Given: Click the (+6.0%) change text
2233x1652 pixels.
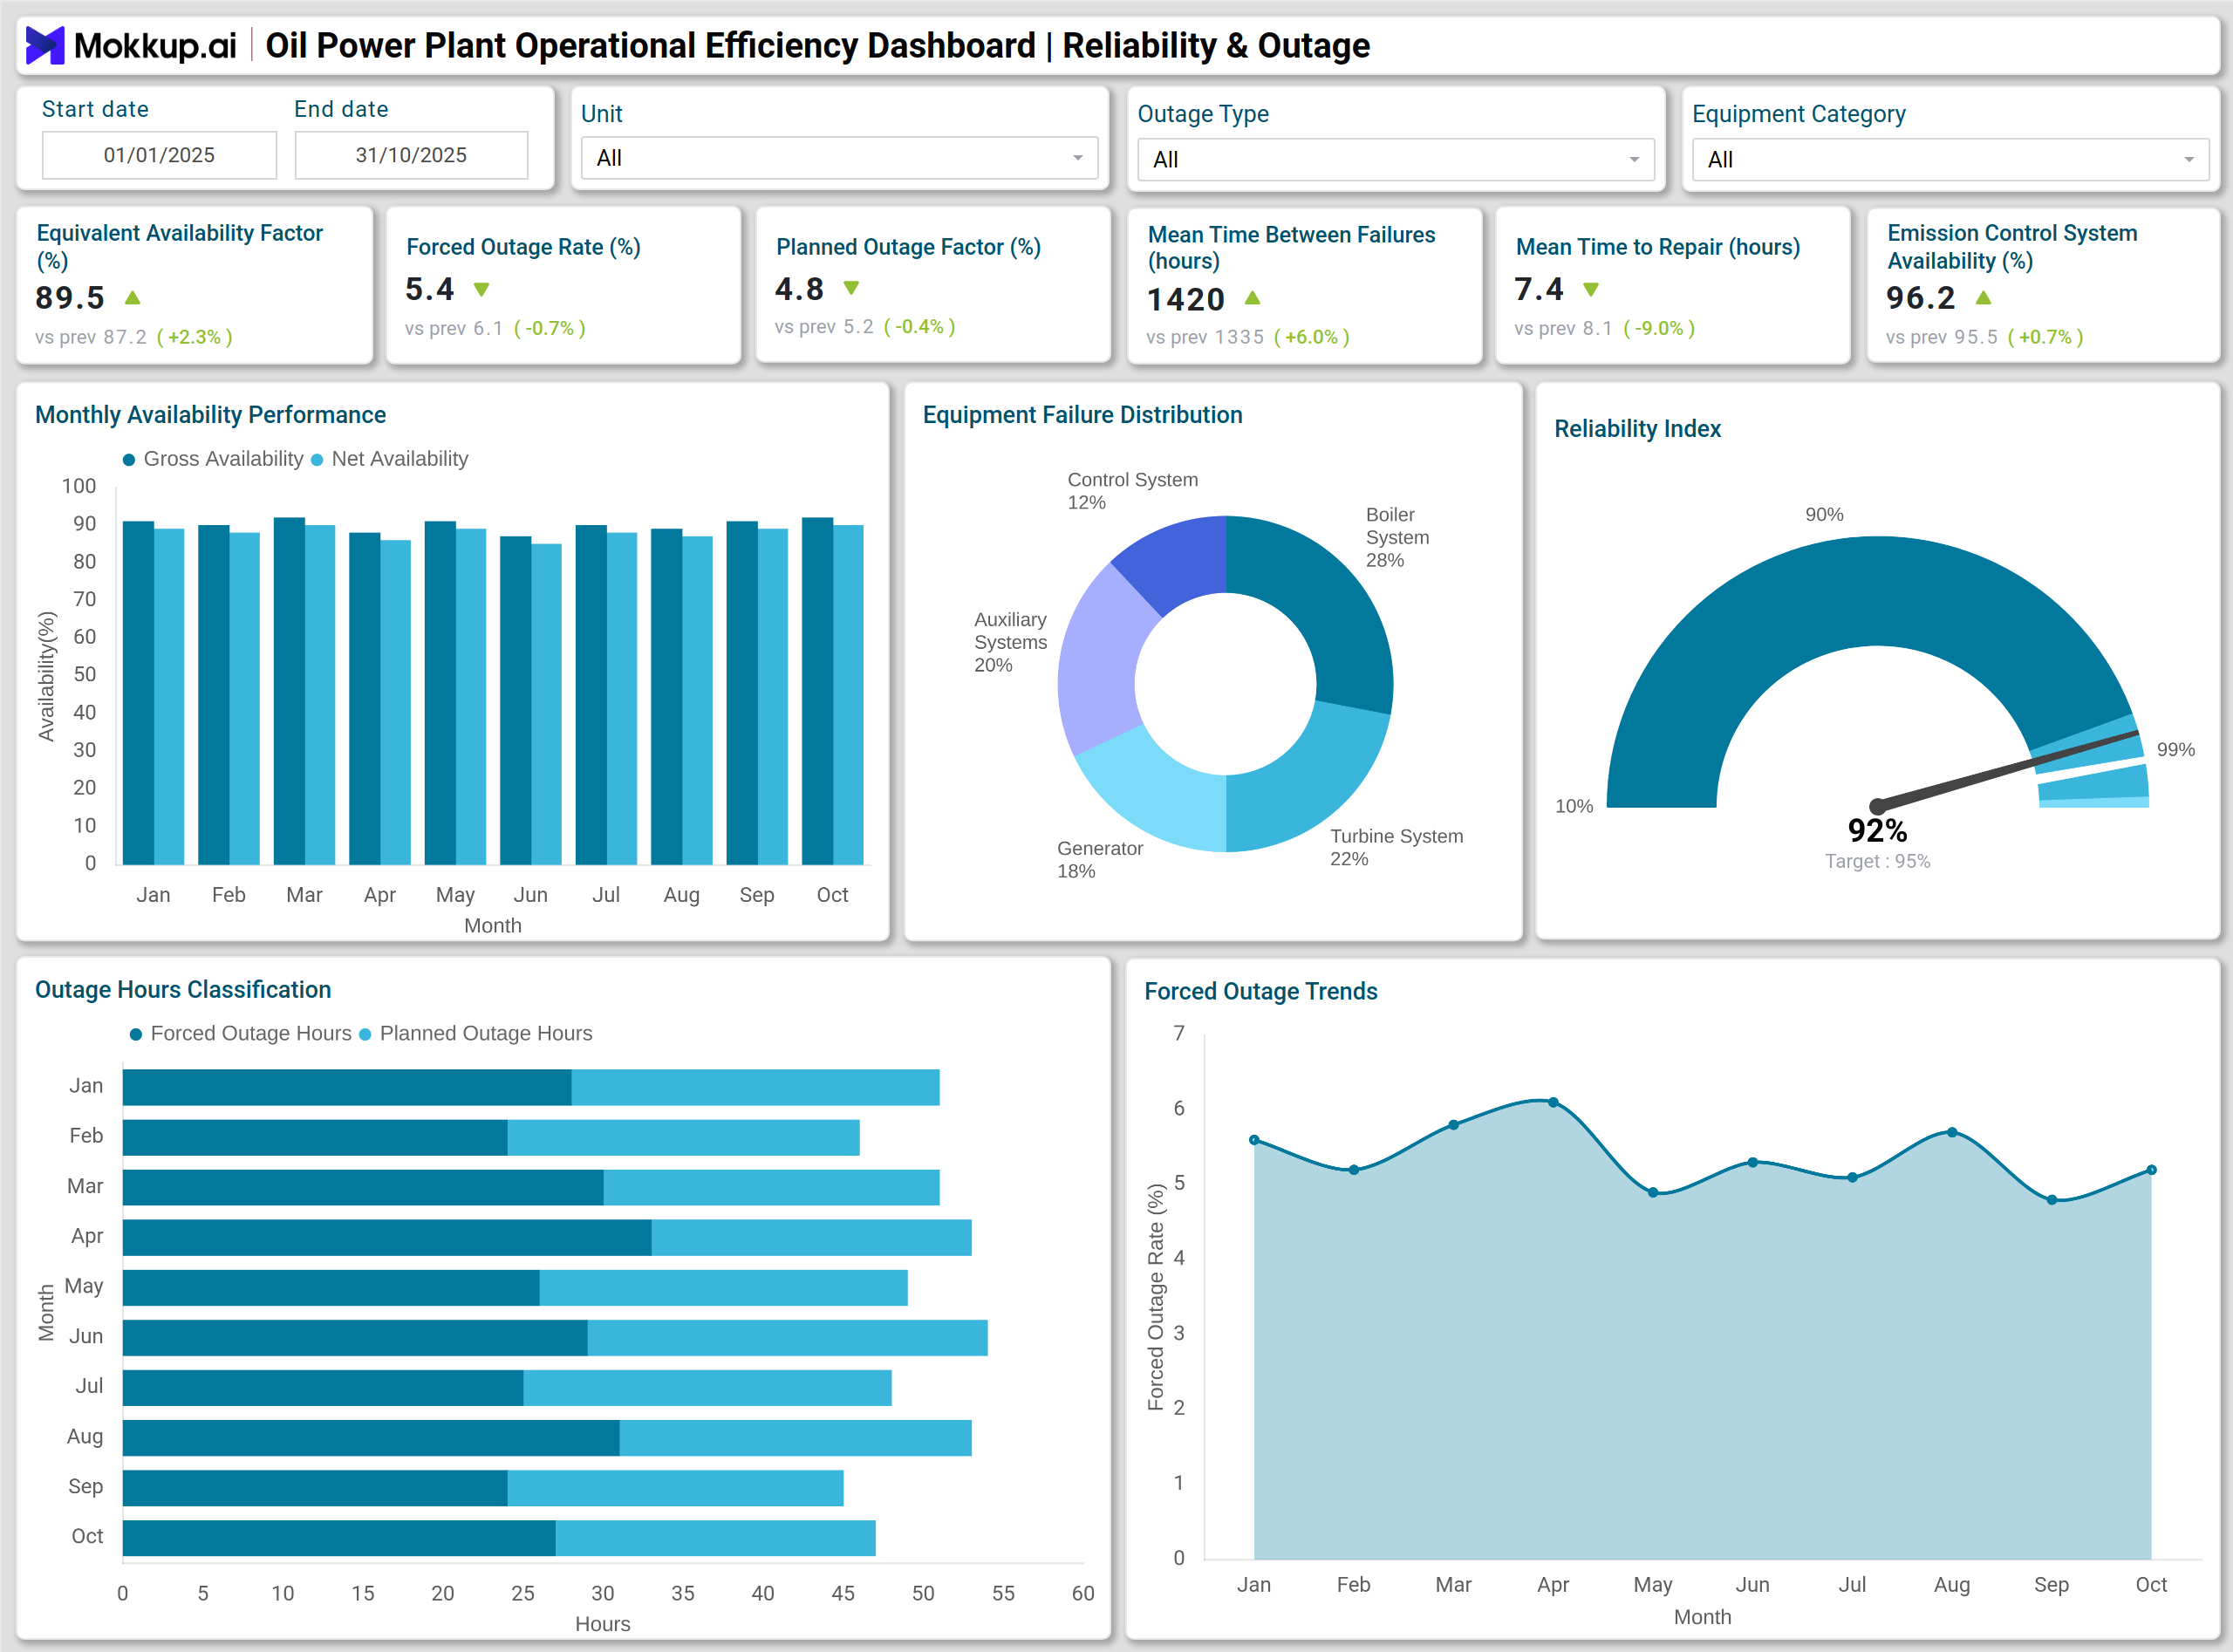Looking at the screenshot, I should [x=1312, y=337].
